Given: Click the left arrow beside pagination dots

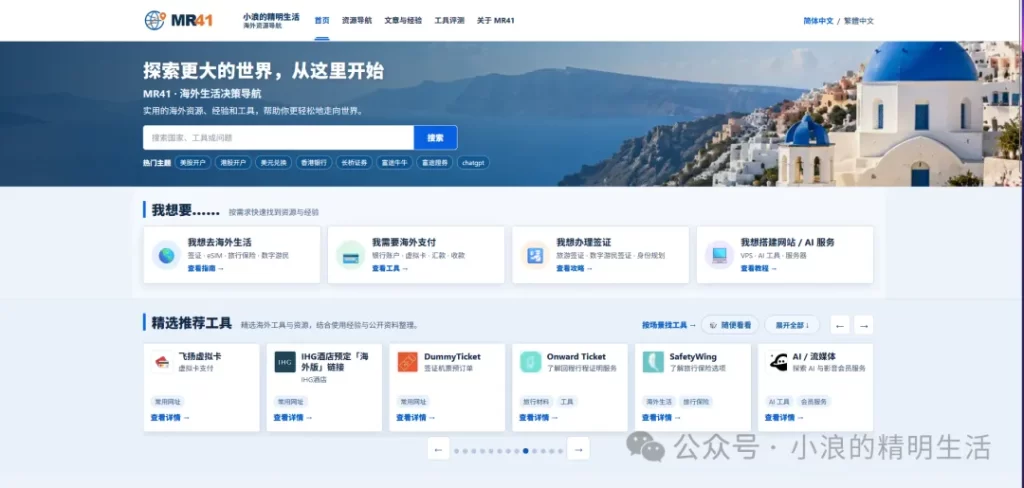Looking at the screenshot, I should pos(439,449).
